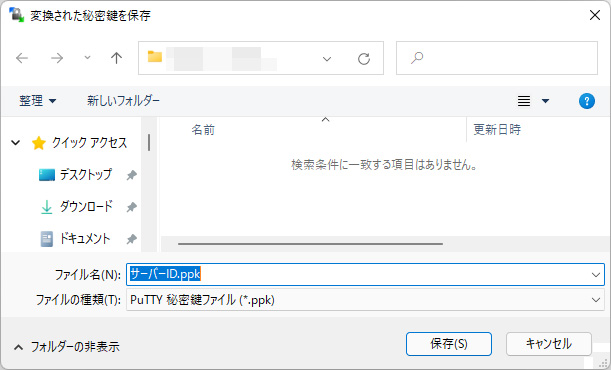This screenshot has height=370, width=611.
Task: Click the ドキュメント file icon
Action: click(47, 239)
